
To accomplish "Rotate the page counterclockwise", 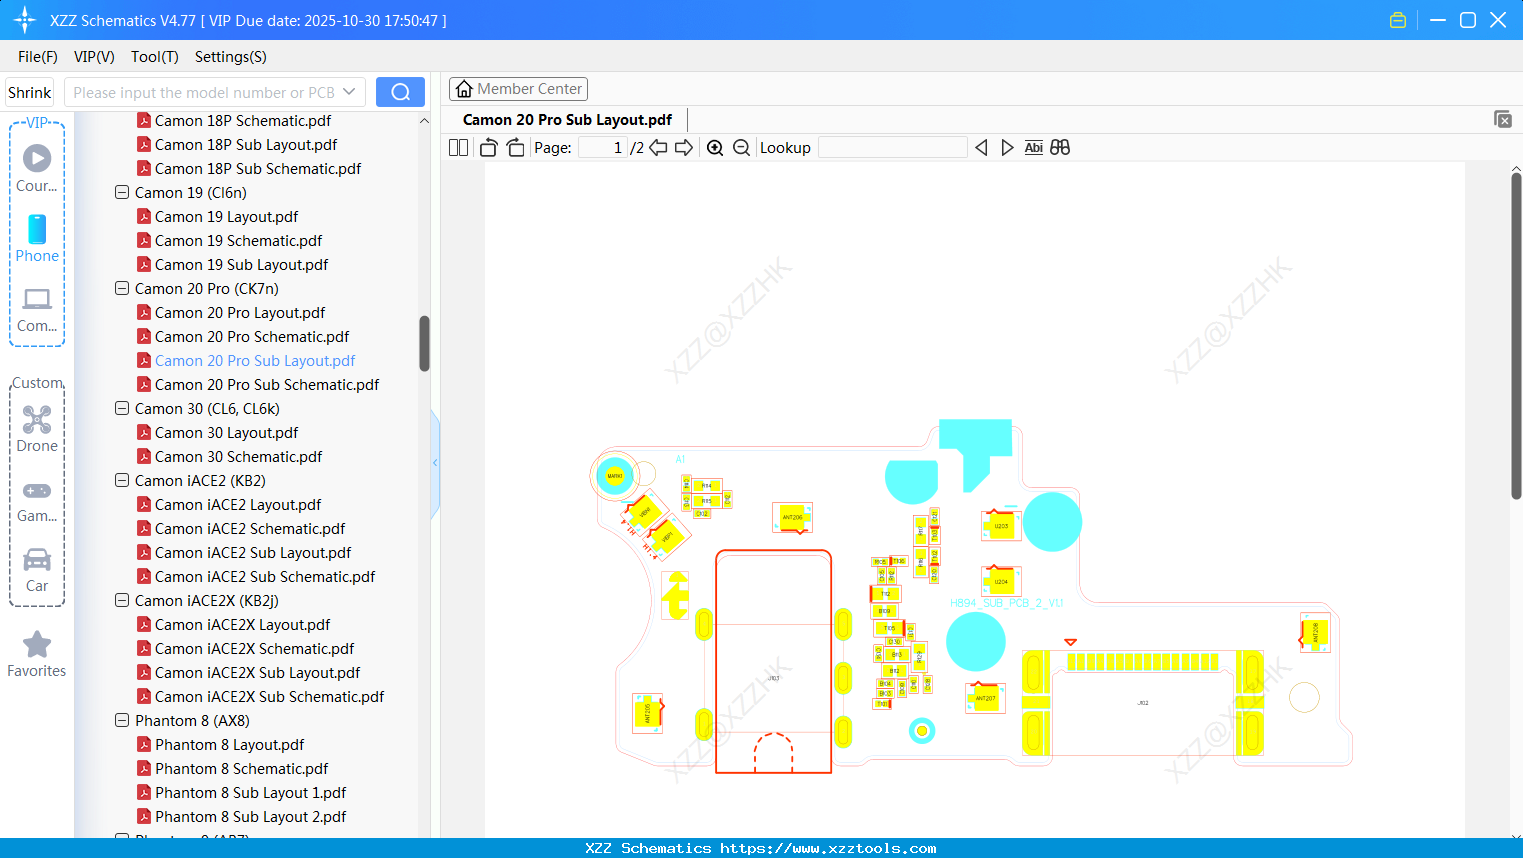I will tap(488, 148).
